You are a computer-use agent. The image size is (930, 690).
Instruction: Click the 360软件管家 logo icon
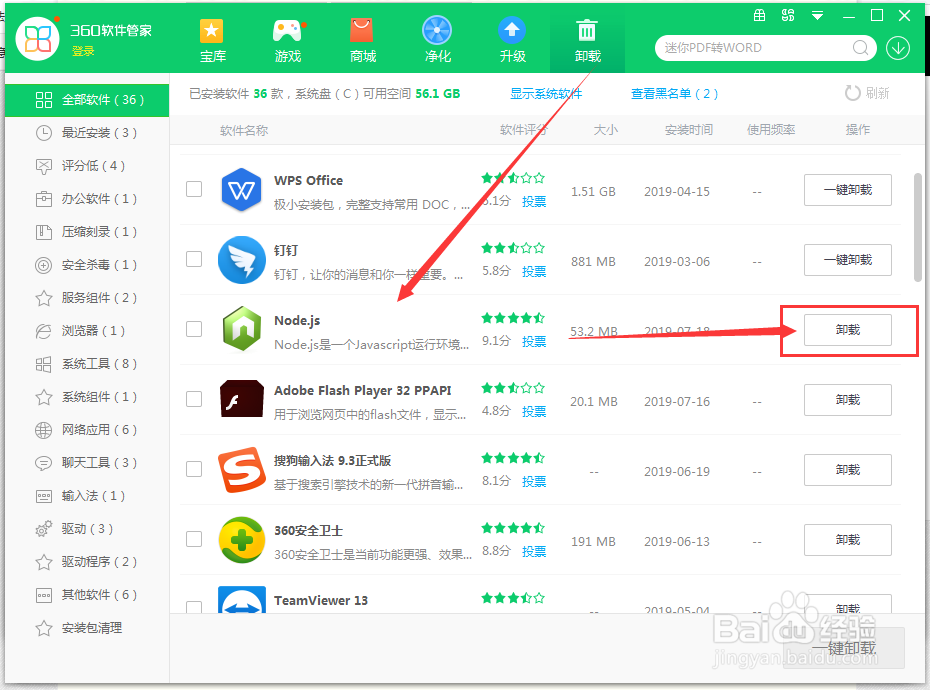point(37,38)
